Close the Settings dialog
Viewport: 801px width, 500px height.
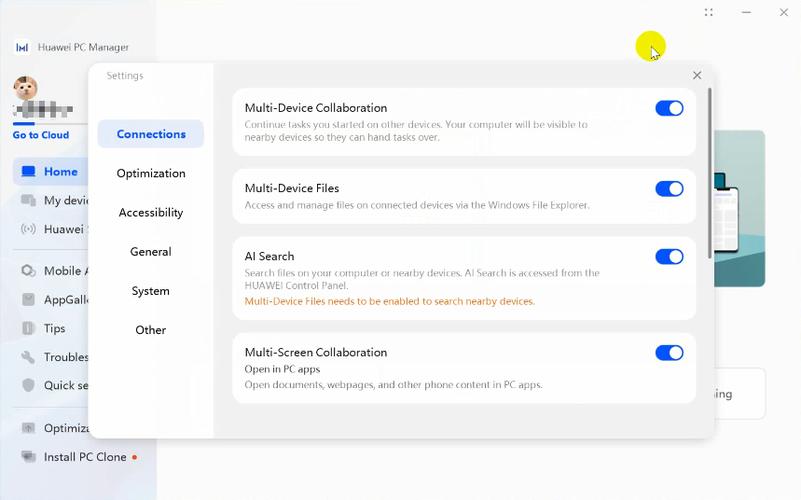pos(697,76)
